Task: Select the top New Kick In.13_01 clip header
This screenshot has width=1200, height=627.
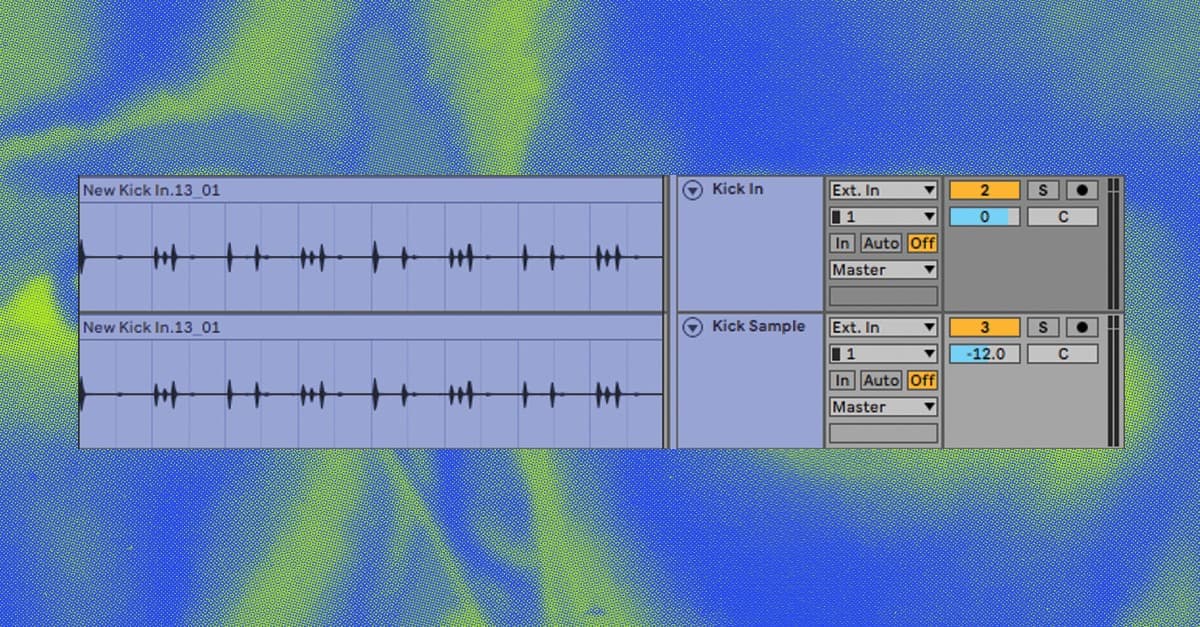Action: point(370,190)
